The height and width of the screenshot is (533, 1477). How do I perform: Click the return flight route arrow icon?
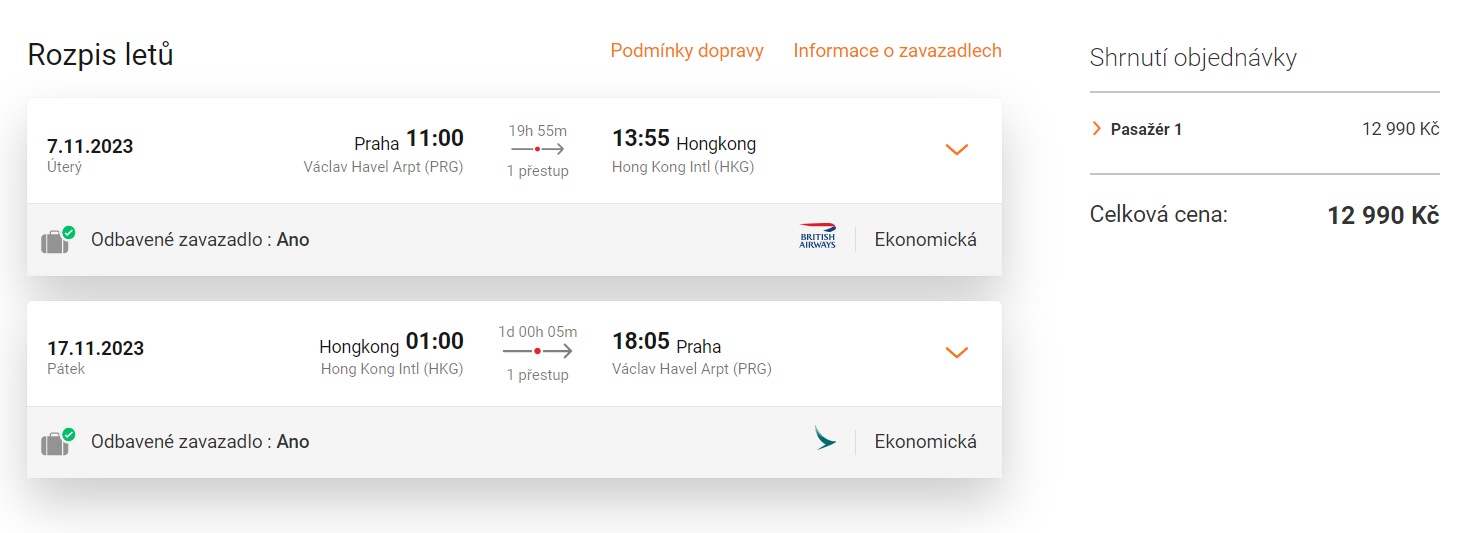tap(537, 352)
